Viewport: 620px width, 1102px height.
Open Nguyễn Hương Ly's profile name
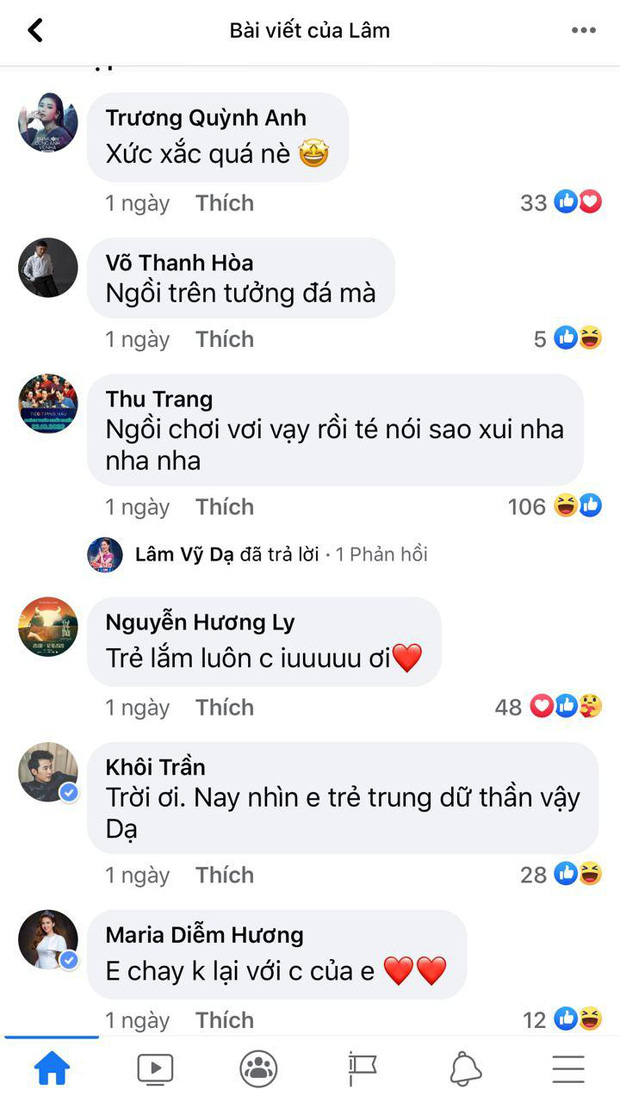tap(200, 623)
